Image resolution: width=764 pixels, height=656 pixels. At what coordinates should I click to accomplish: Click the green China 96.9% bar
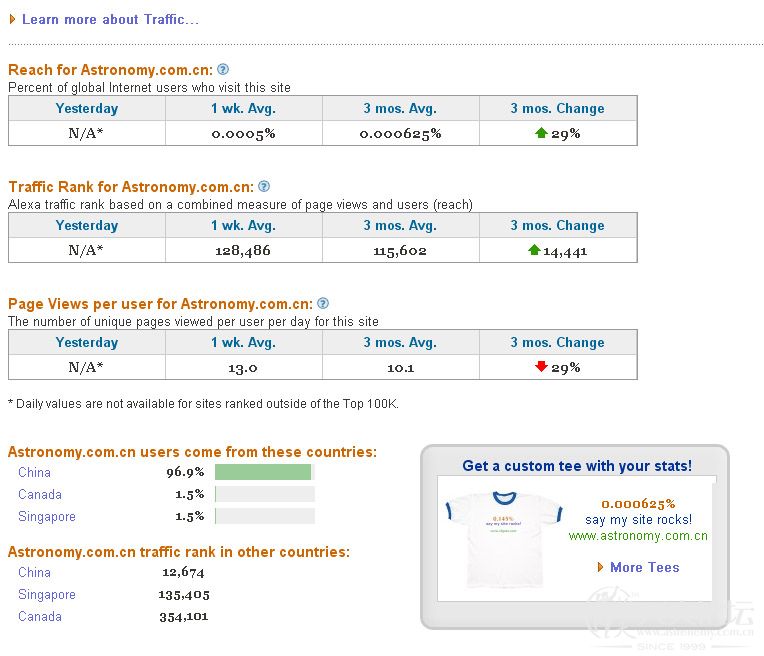(263, 472)
